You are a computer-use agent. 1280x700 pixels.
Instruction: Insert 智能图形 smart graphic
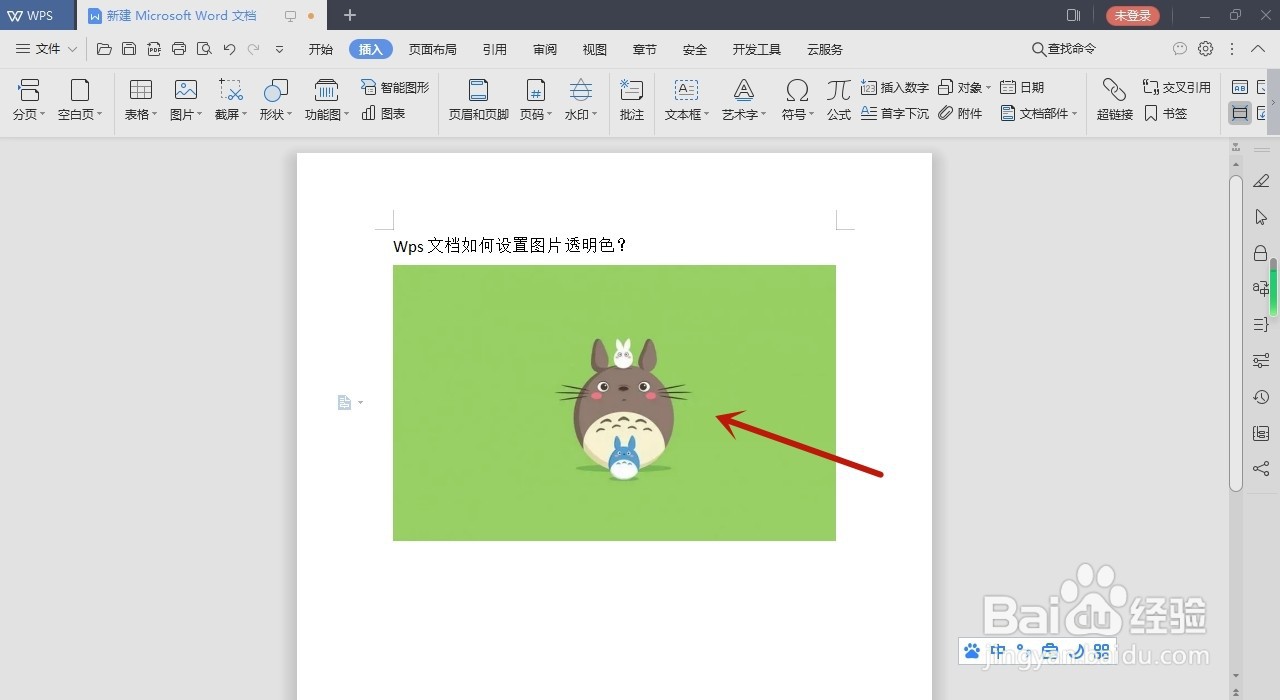395,87
